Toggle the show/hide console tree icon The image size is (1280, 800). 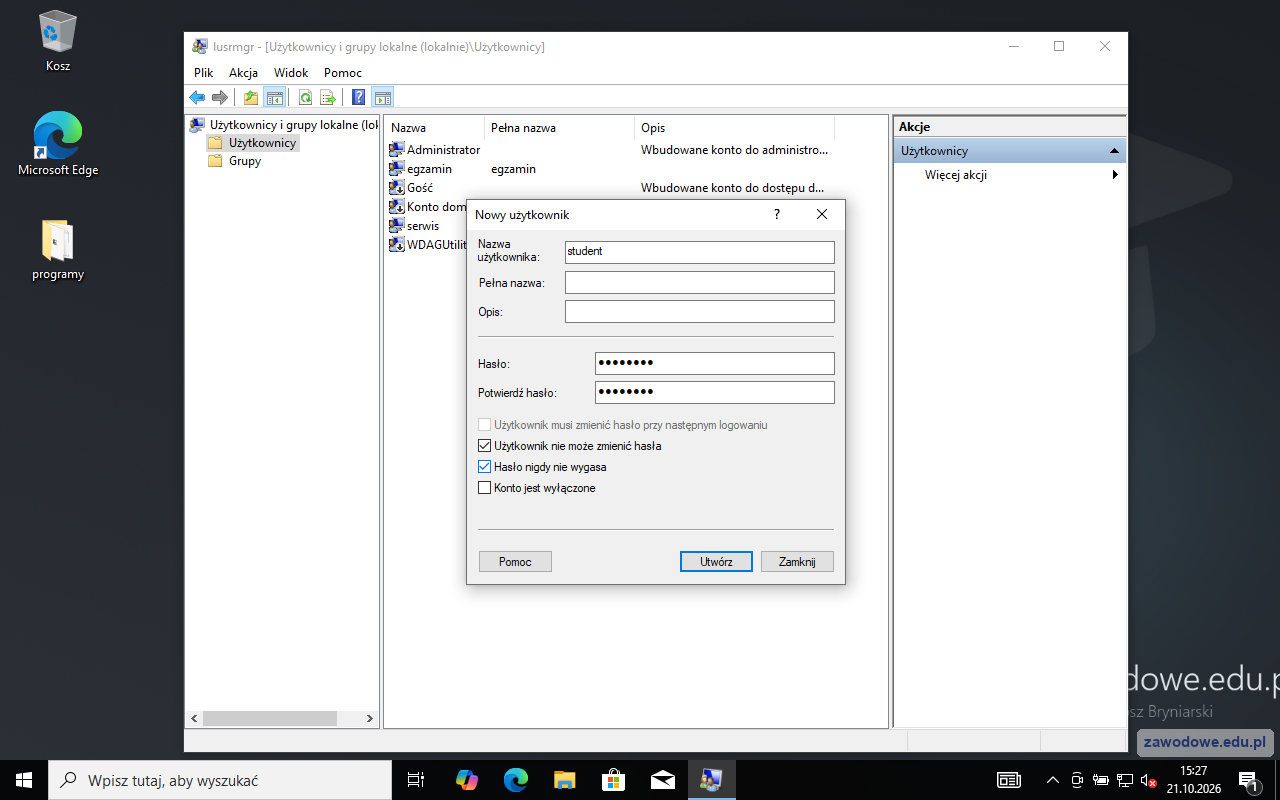pos(274,97)
